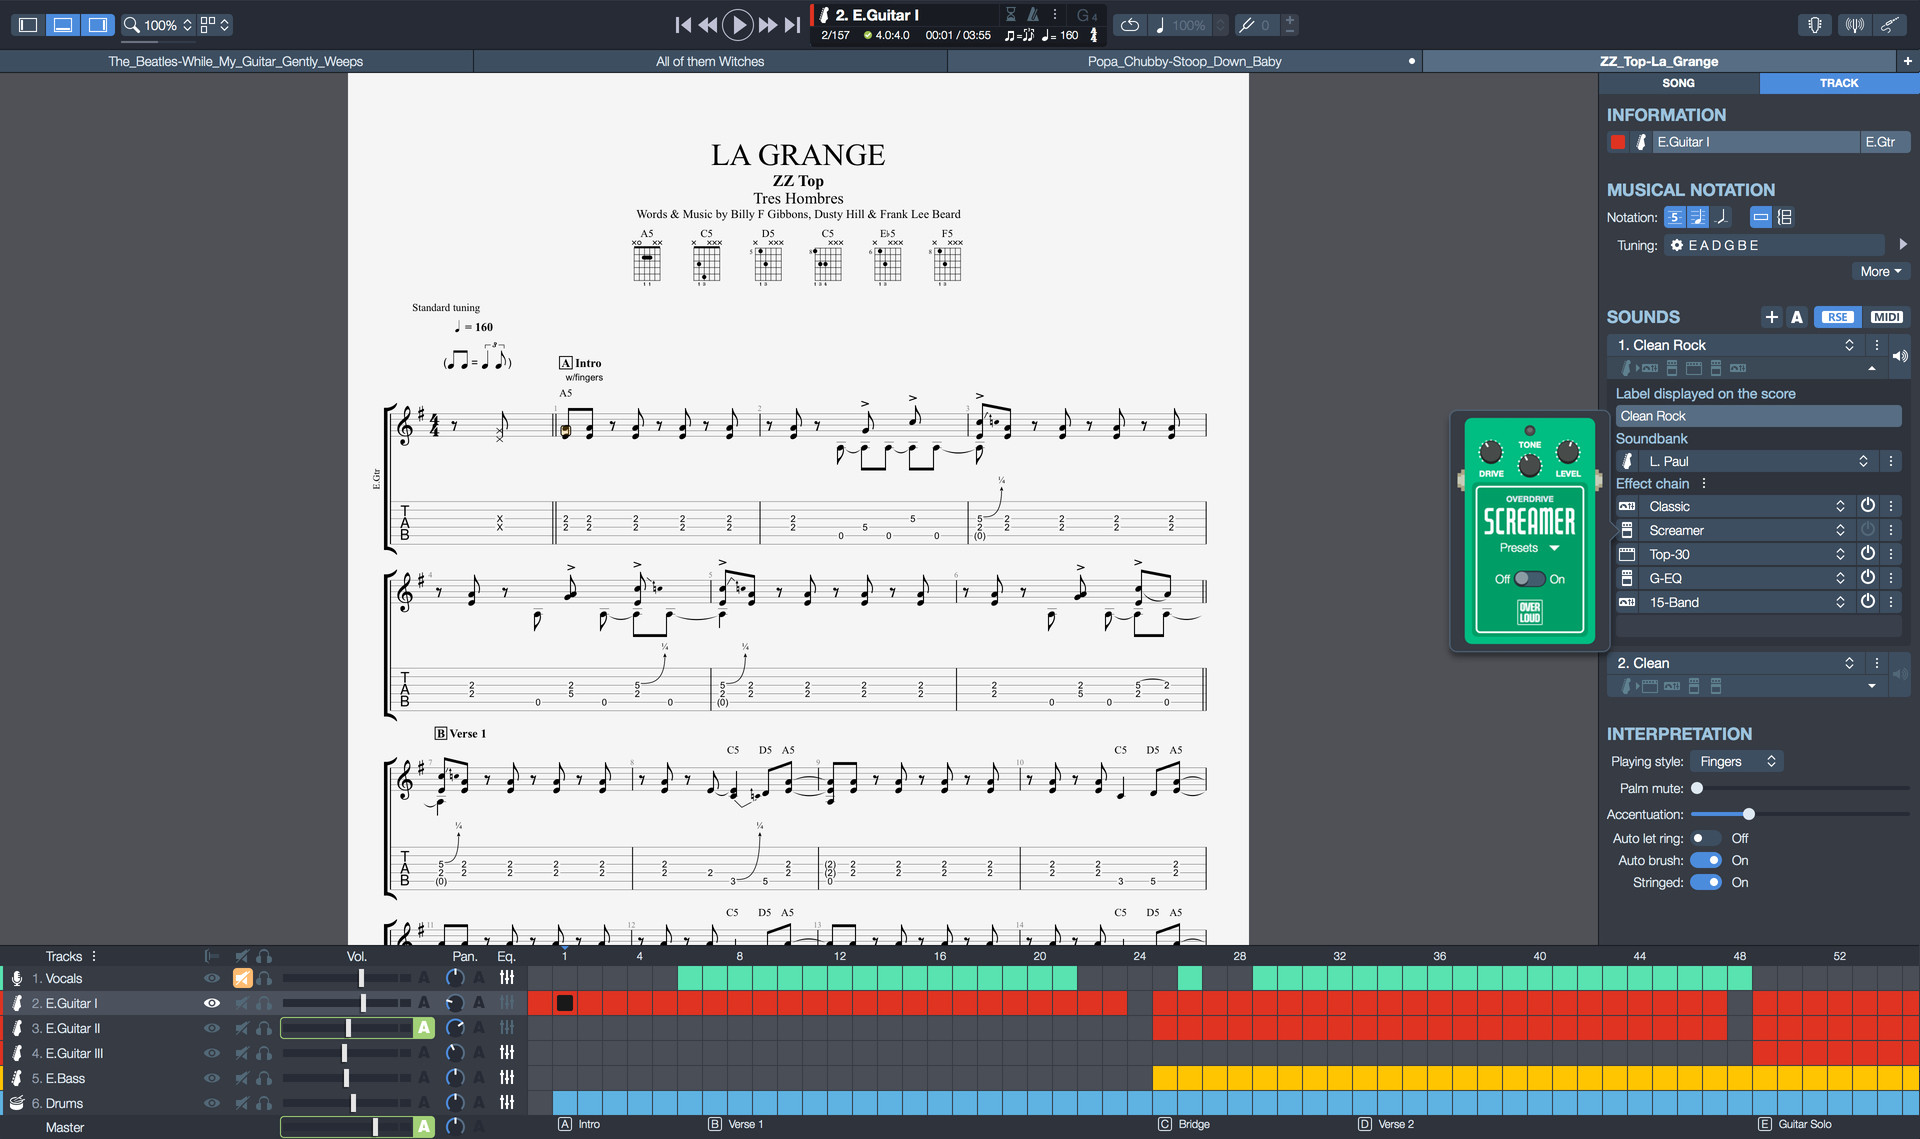The width and height of the screenshot is (1920, 1139).
Task: Drag the Accentuation slider in Interpretation panel
Action: pyautogui.click(x=1748, y=814)
